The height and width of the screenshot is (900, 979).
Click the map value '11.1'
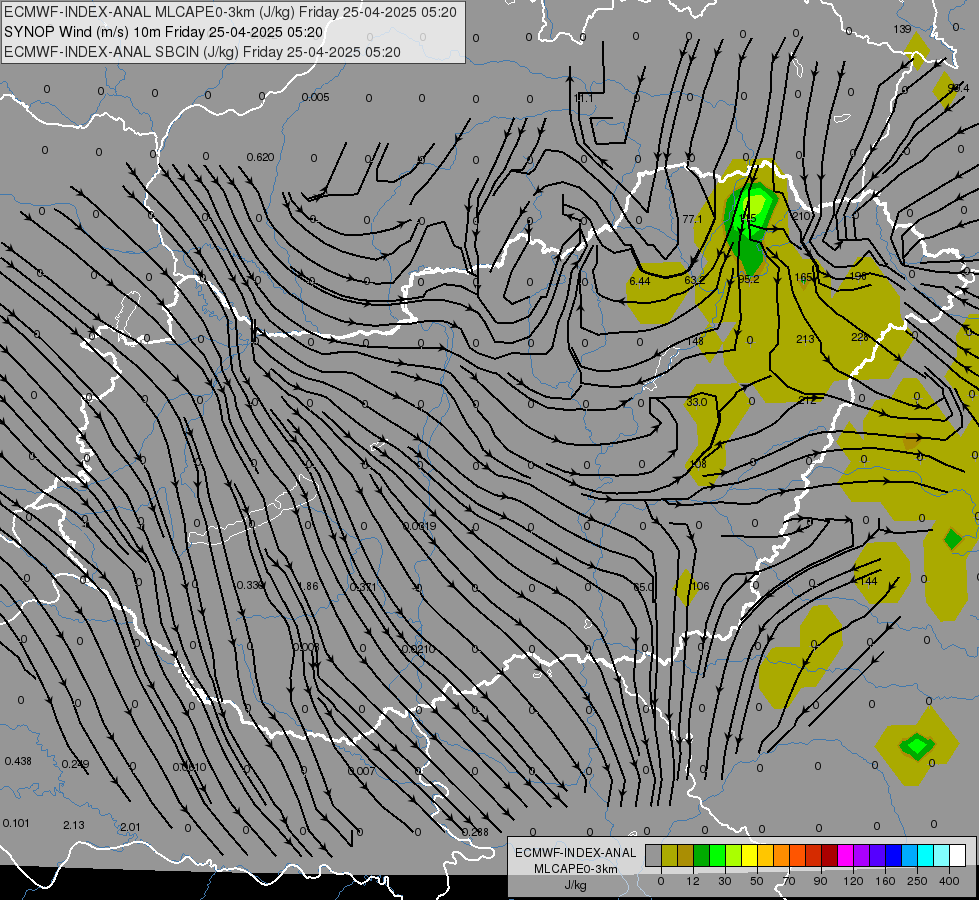(x=583, y=99)
